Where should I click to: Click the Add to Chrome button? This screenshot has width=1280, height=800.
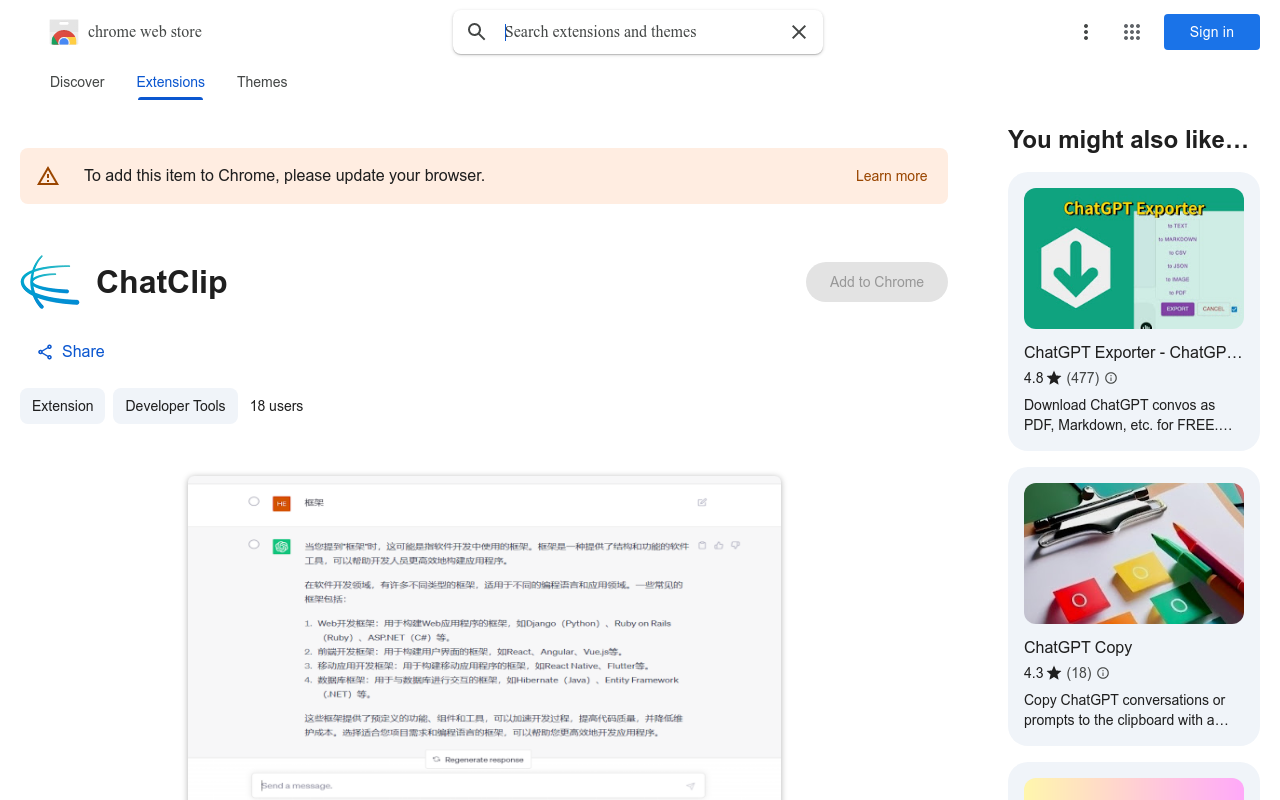[x=877, y=282]
